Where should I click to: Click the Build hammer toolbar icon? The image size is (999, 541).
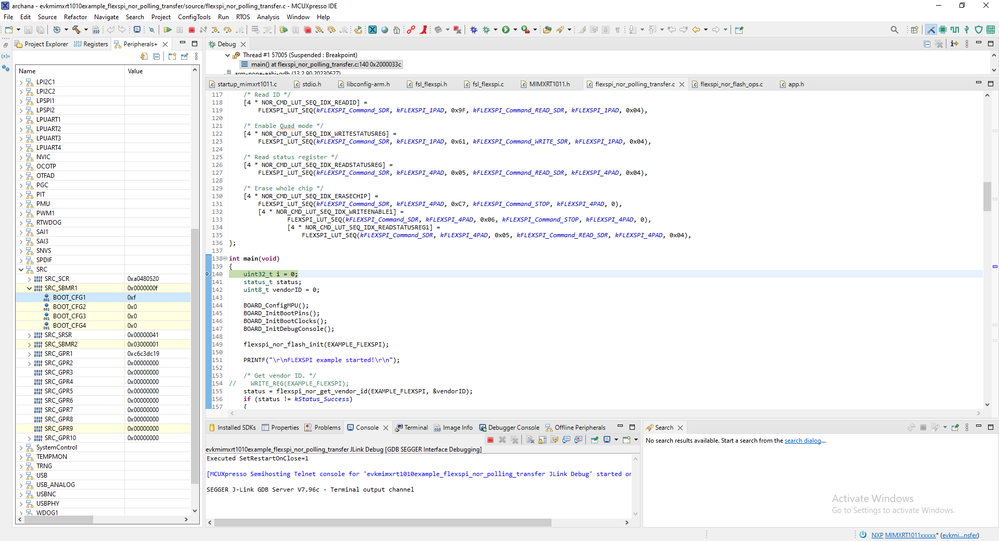coord(76,30)
